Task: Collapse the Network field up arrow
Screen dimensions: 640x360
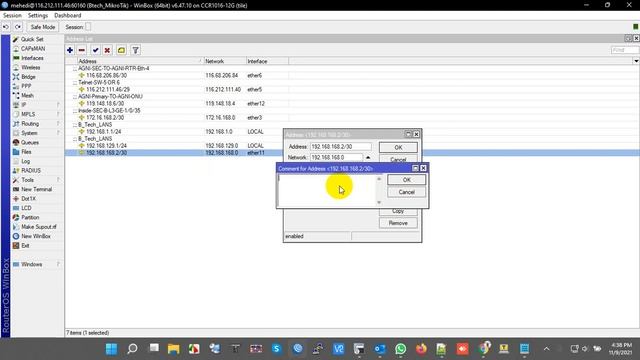Action: tap(368, 157)
